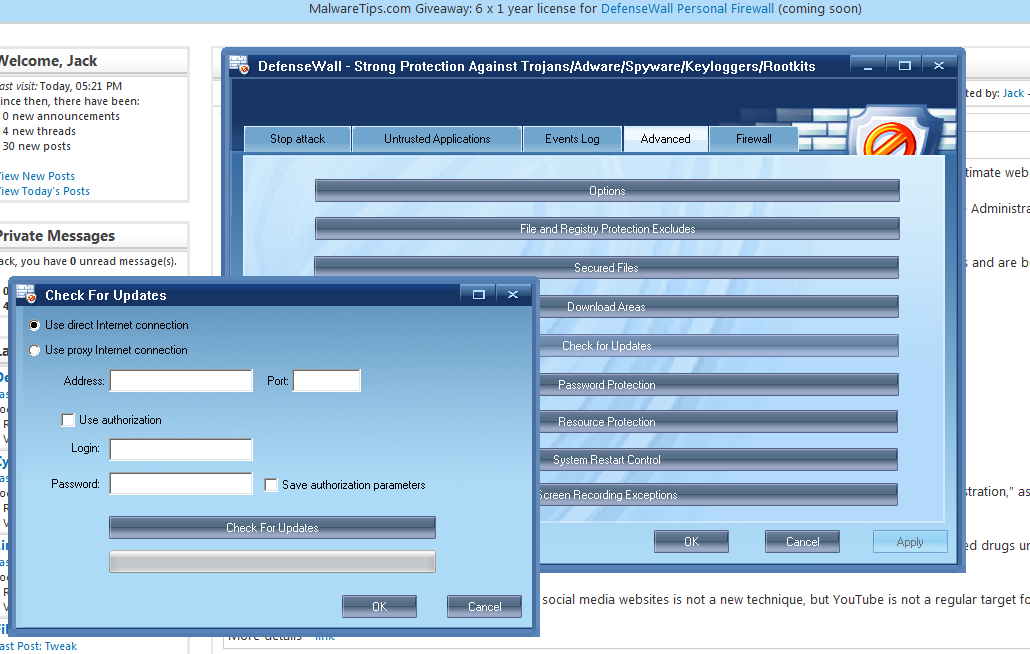The width and height of the screenshot is (1030, 654).
Task: Click OK in Check For Updates dialog
Action: (379, 607)
